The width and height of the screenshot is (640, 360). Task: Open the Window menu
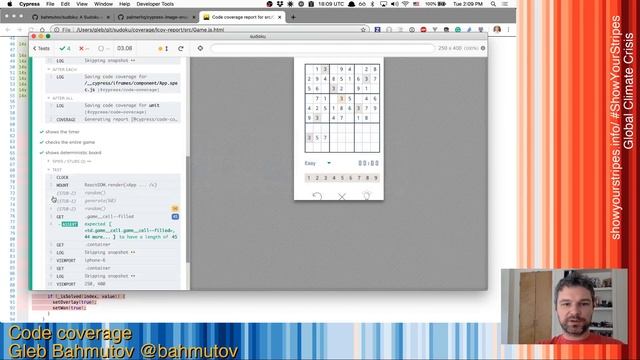point(103,4)
